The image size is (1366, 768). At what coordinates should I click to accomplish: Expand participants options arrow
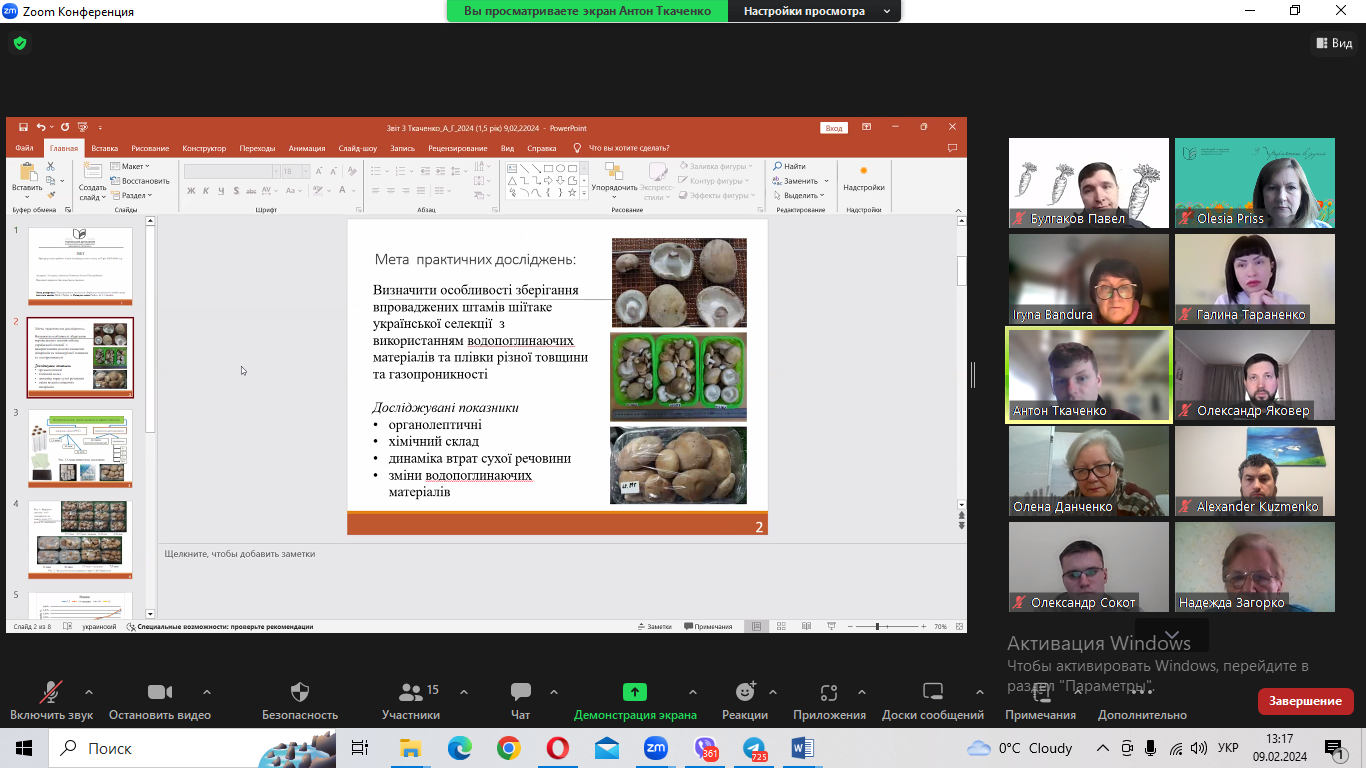tap(464, 692)
